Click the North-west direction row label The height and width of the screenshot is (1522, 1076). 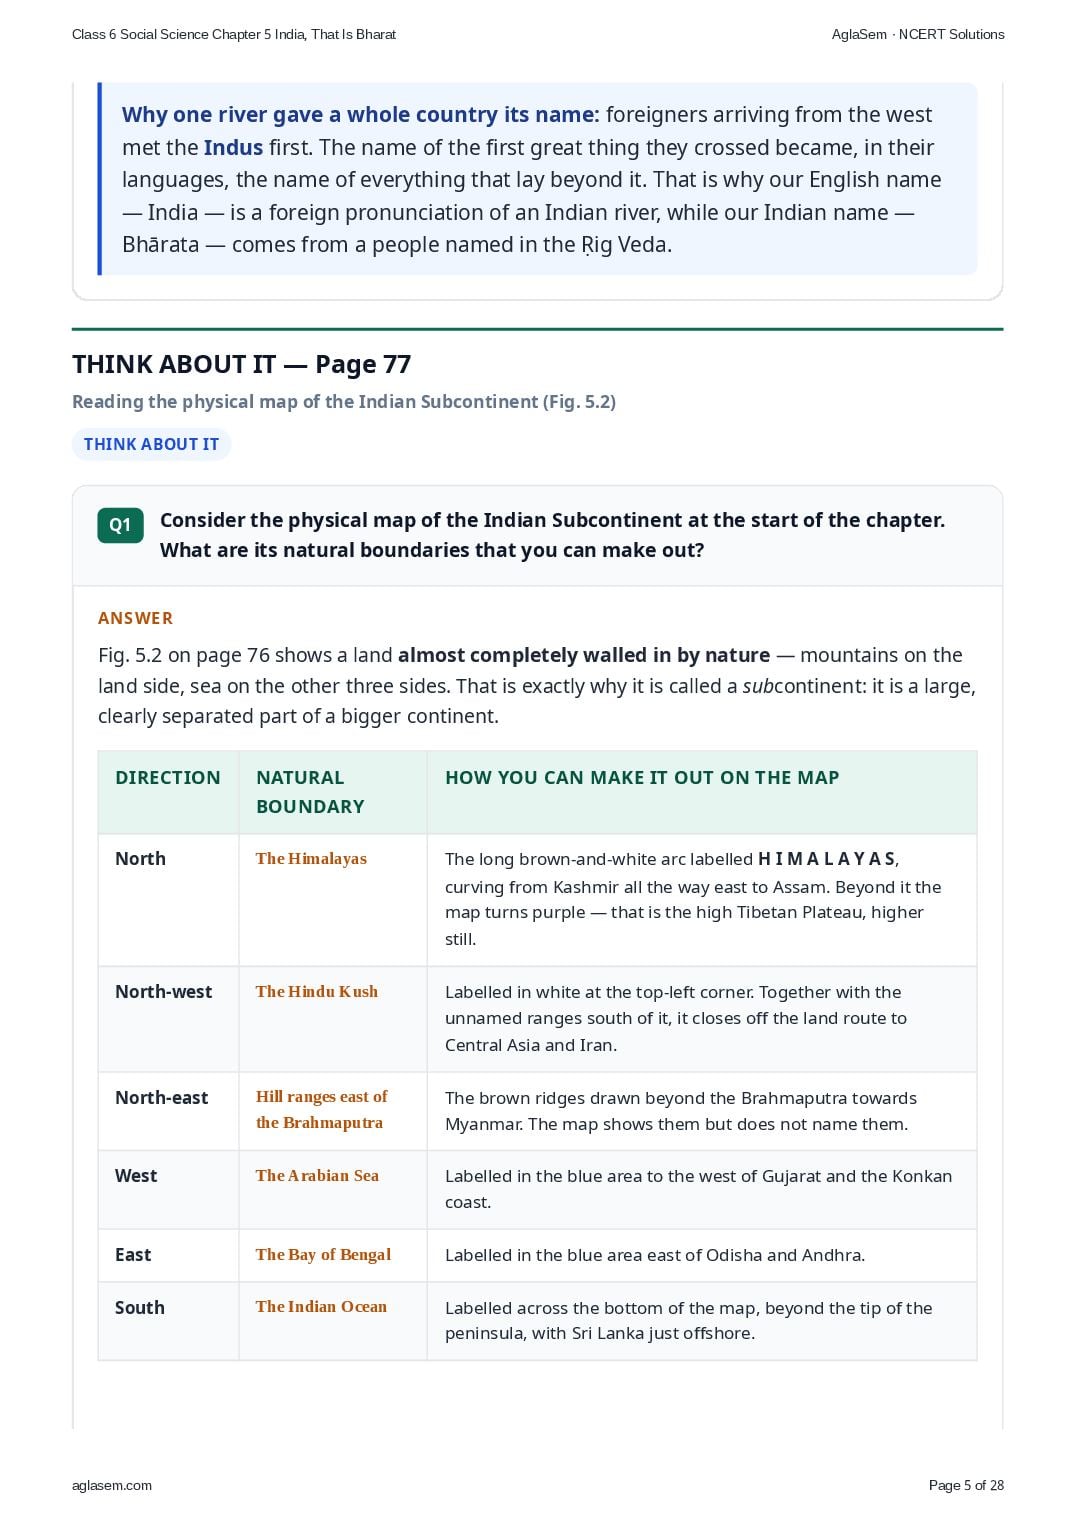point(164,992)
